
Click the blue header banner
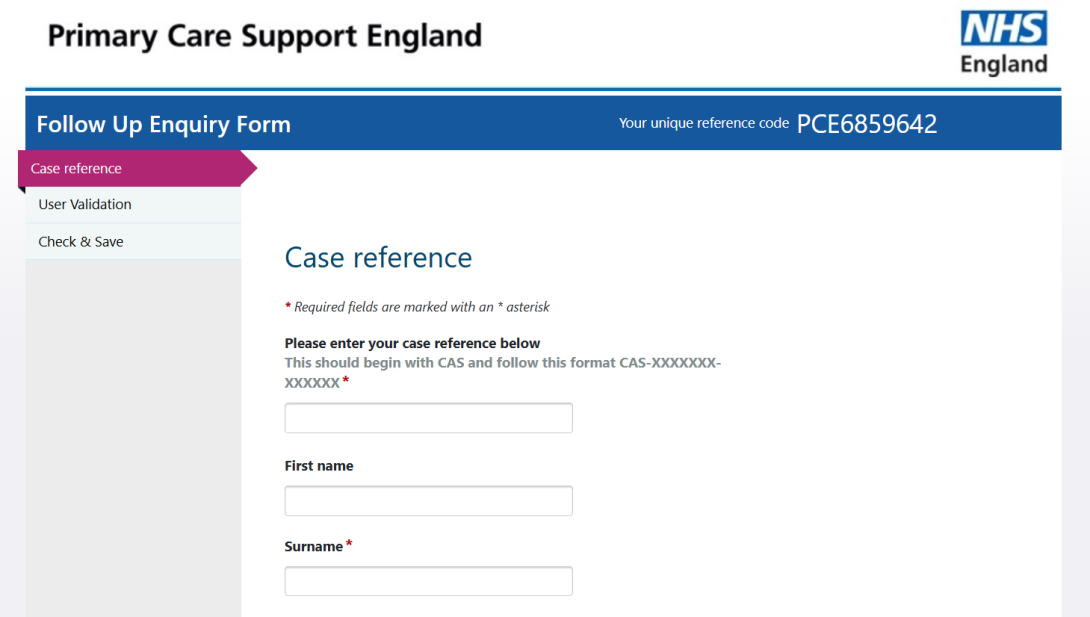[x=500, y=123]
